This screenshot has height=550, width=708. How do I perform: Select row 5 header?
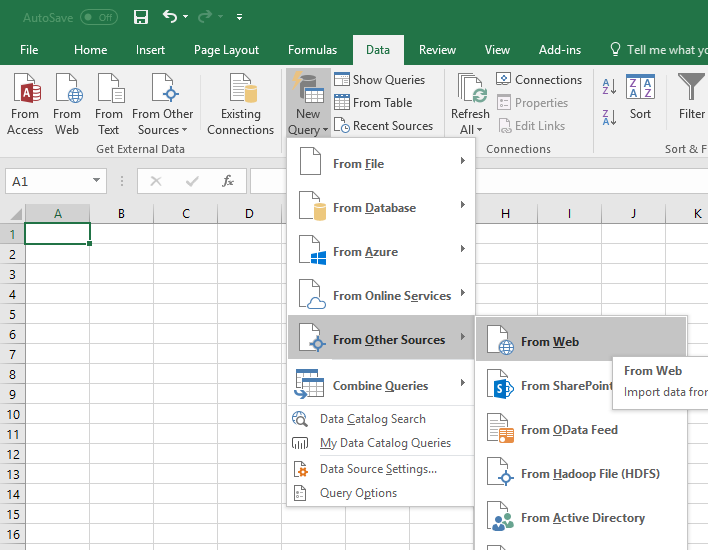(x=13, y=314)
